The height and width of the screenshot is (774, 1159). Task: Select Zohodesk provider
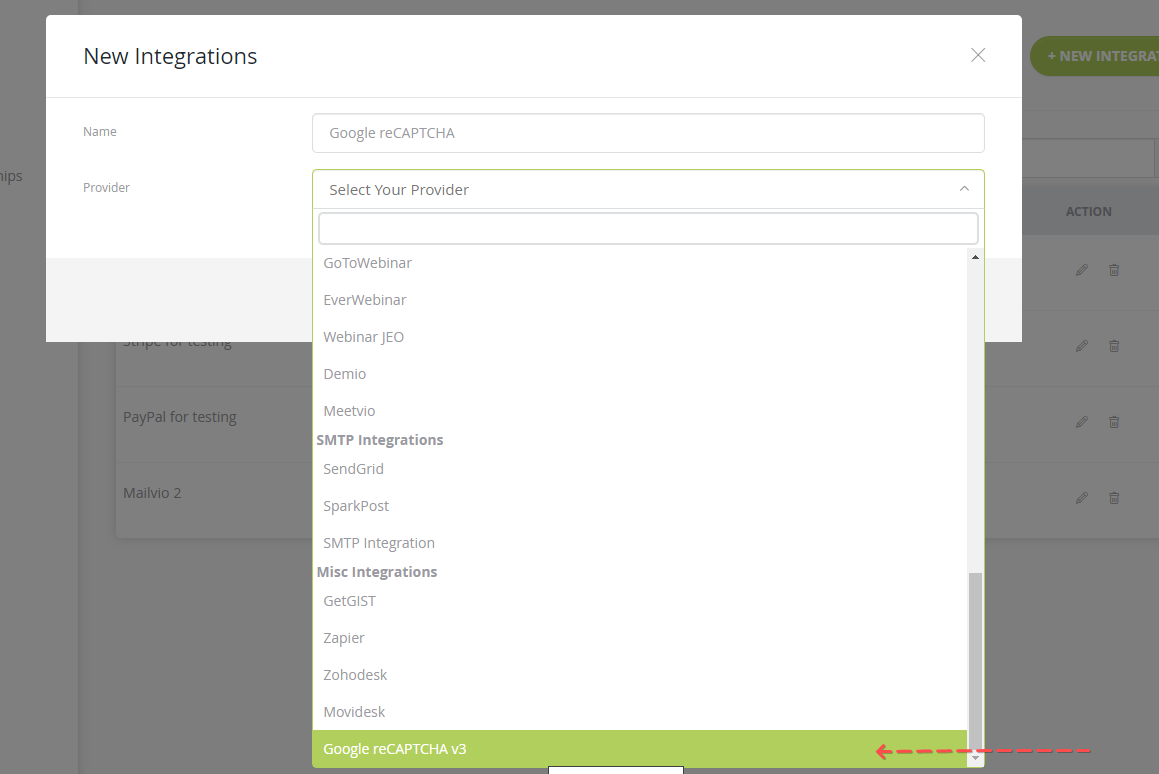(640, 675)
